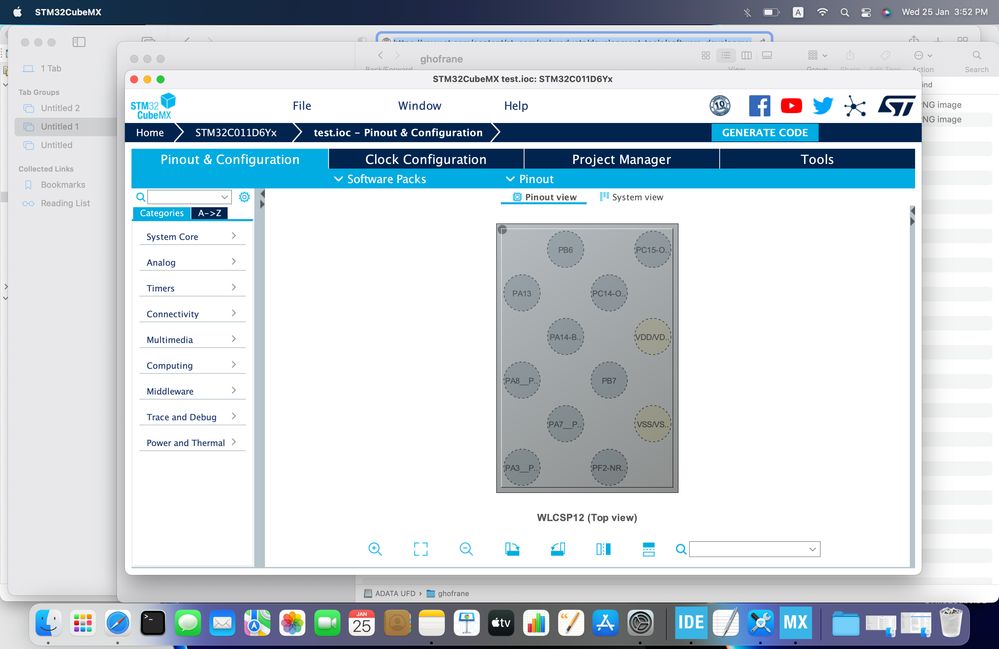Open Terminal from the dock
The image size is (999, 649).
[153, 623]
